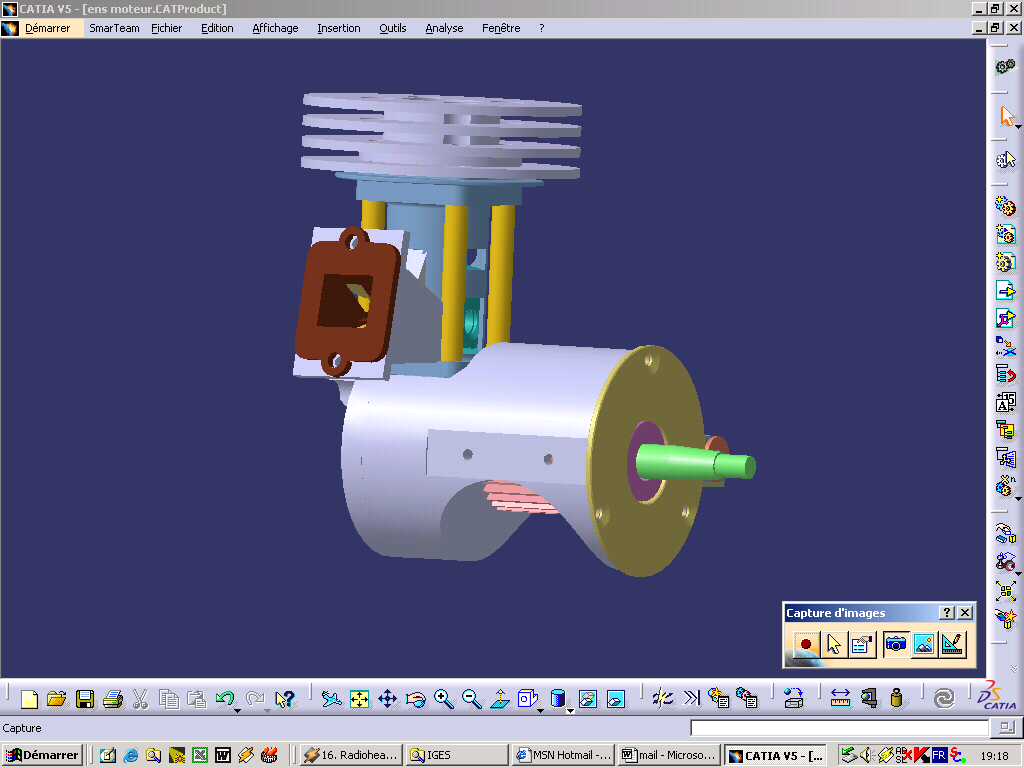
Task: Open the Analyse menu
Action: pos(444,28)
